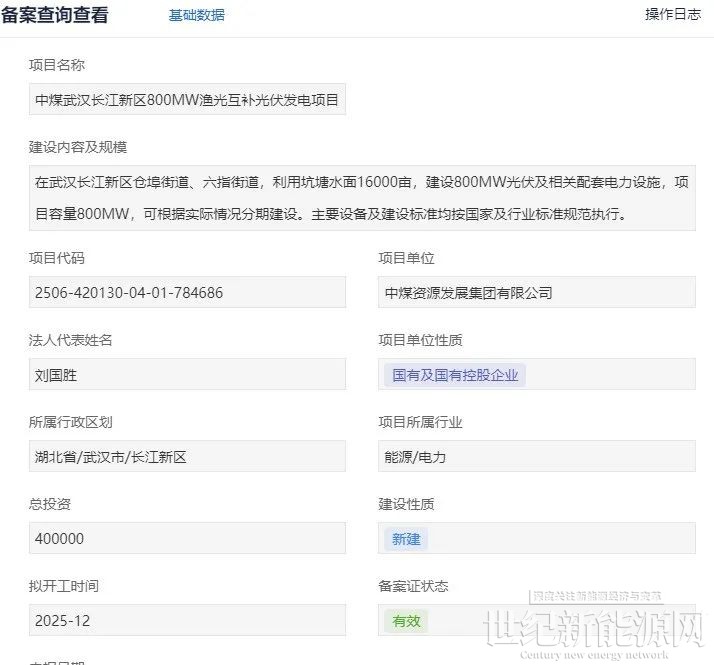
Task: Select the 备案查询查看 page title
Action: [55, 15]
